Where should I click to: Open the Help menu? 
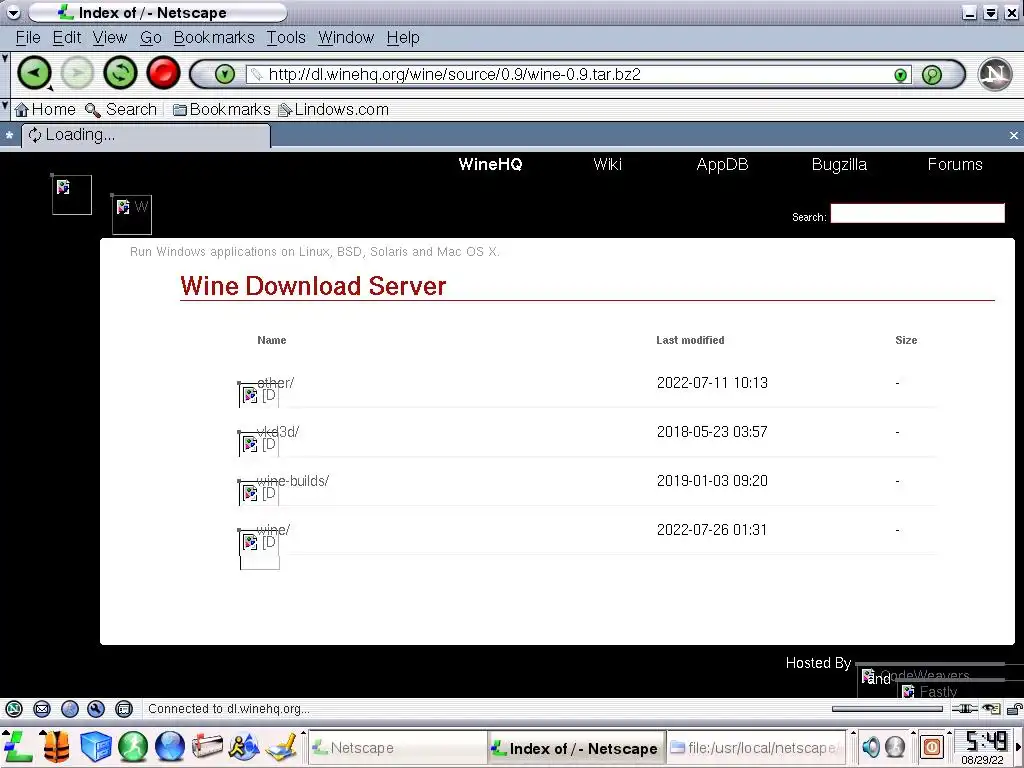[403, 38]
